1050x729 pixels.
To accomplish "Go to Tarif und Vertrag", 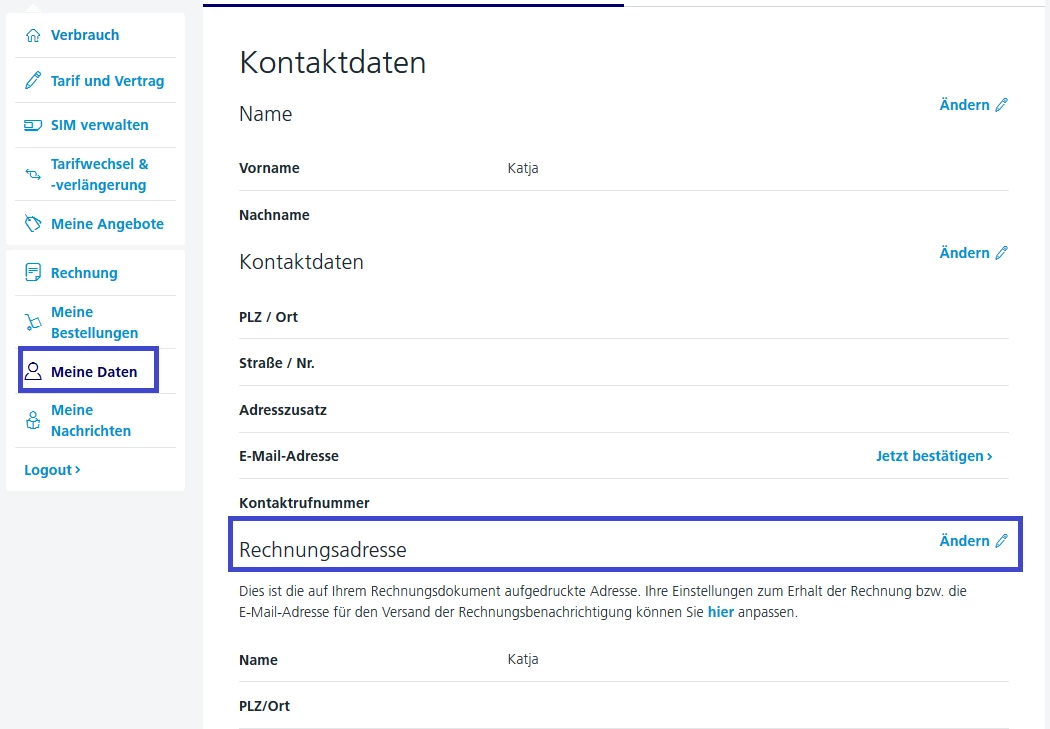I will [x=107, y=81].
